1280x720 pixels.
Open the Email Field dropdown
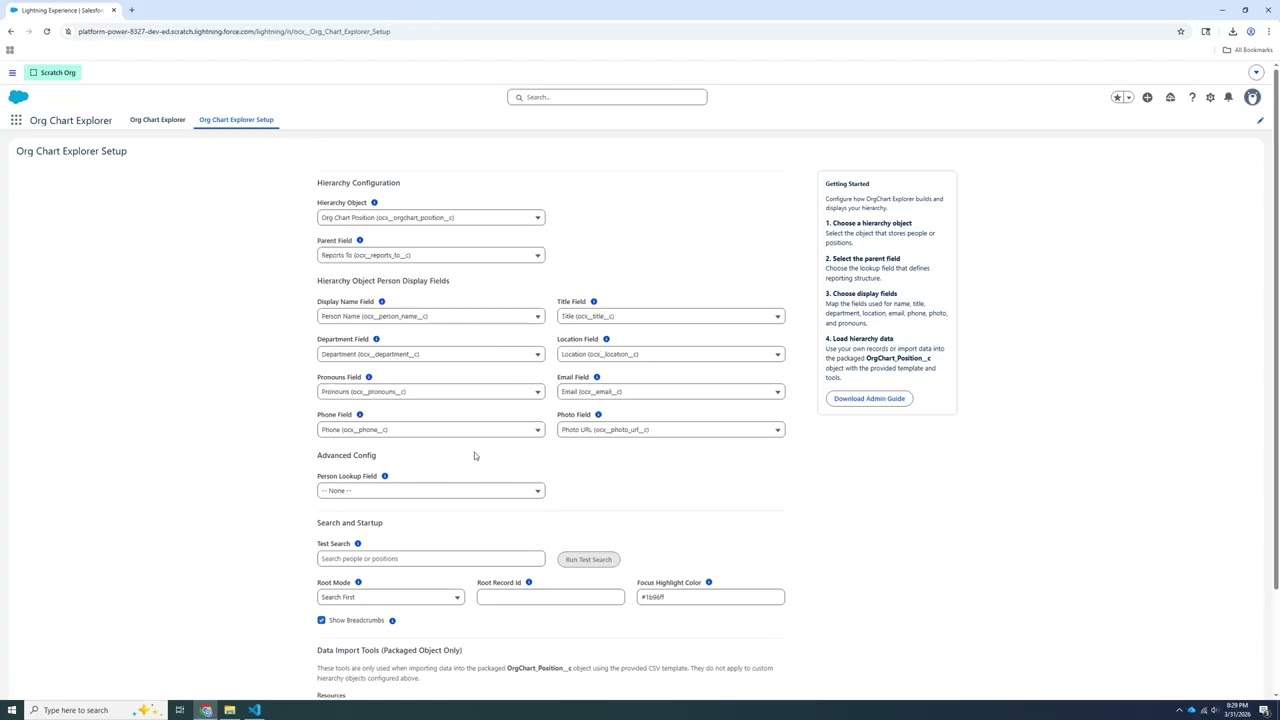[671, 392]
